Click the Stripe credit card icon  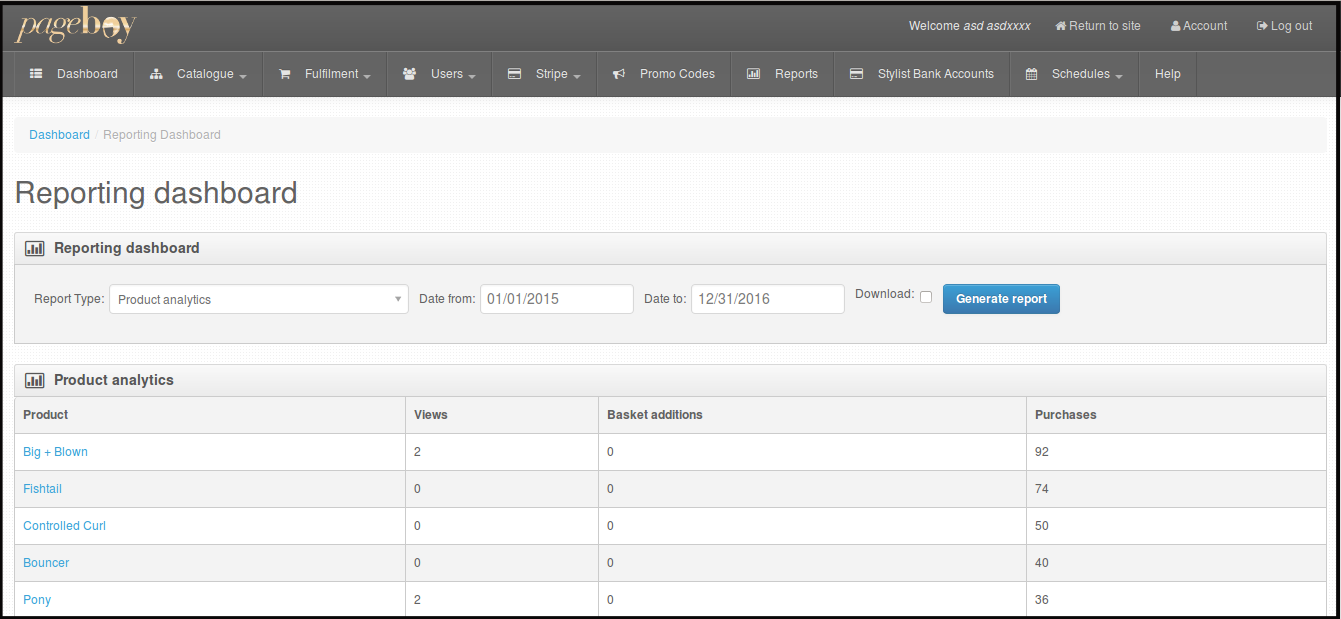[x=514, y=74]
